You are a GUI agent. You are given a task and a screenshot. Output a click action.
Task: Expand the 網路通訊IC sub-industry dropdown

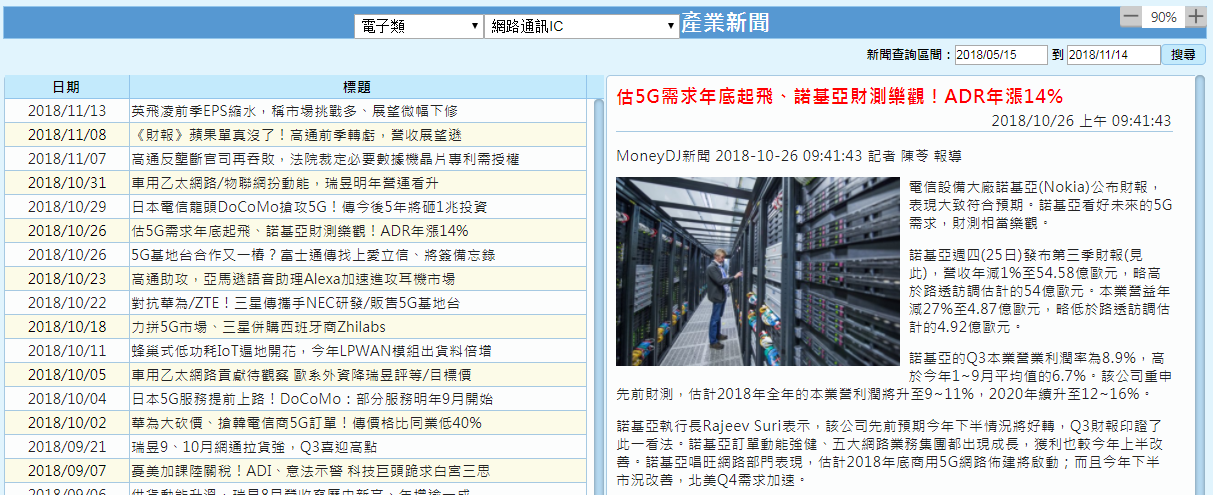(581, 26)
